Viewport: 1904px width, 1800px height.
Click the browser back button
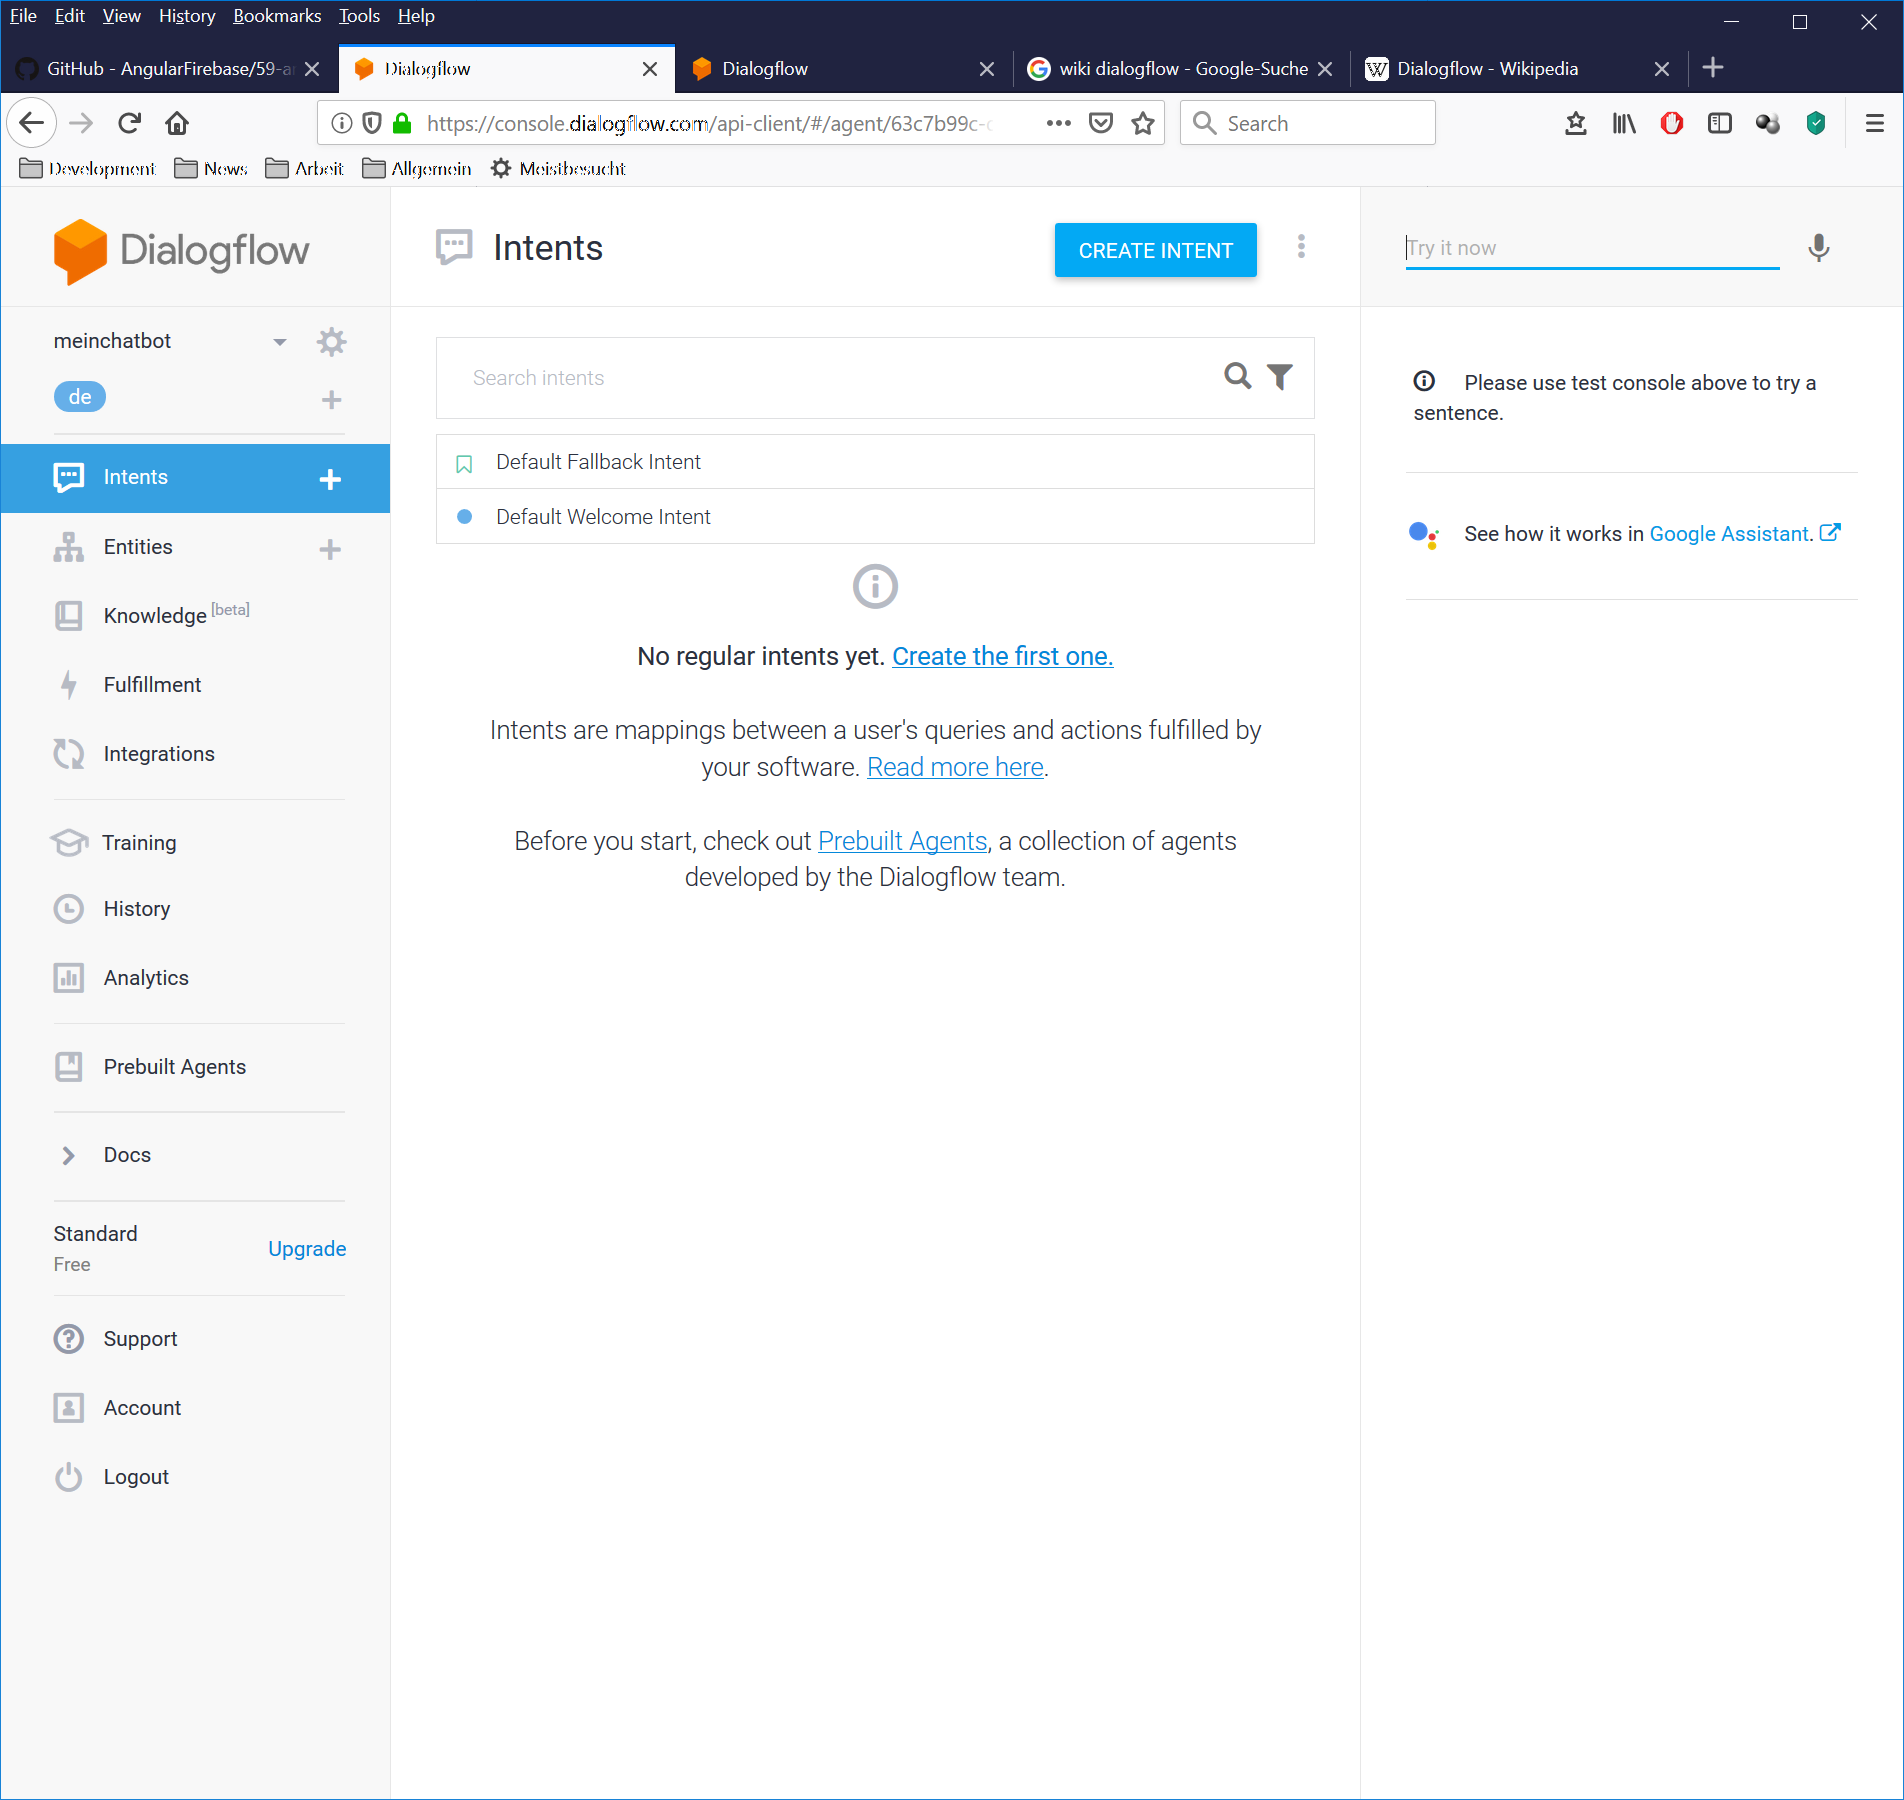[x=32, y=123]
